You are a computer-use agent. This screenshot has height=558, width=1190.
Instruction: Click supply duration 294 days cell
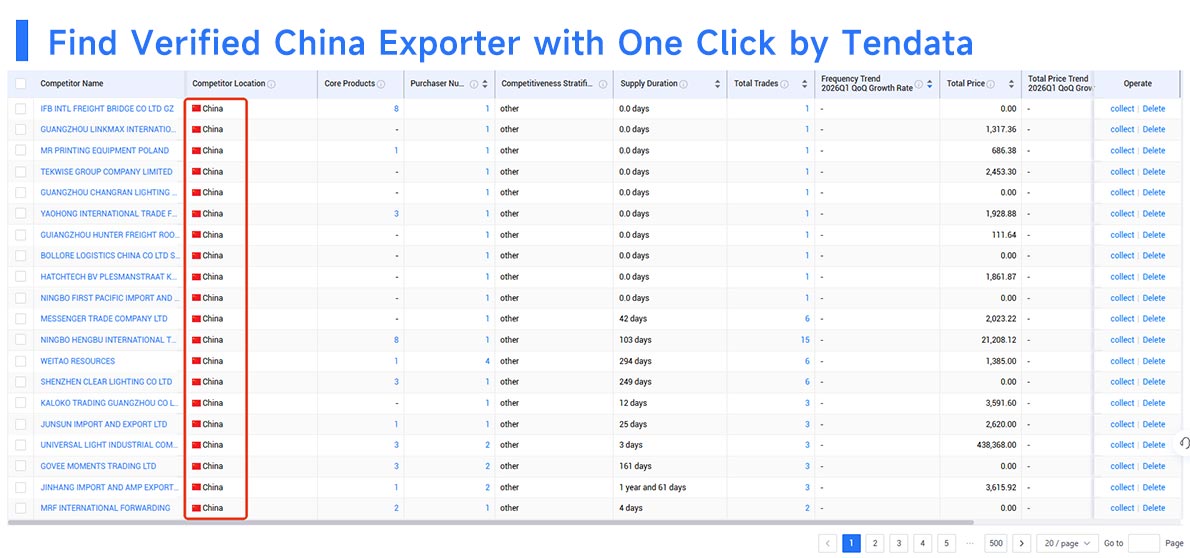coord(635,361)
